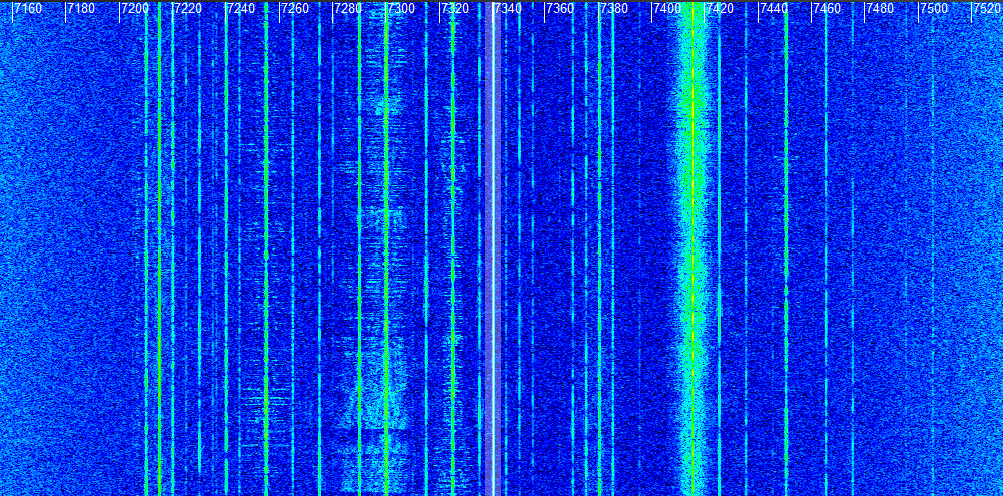Select the 7180 scale marker

click(81, 9)
